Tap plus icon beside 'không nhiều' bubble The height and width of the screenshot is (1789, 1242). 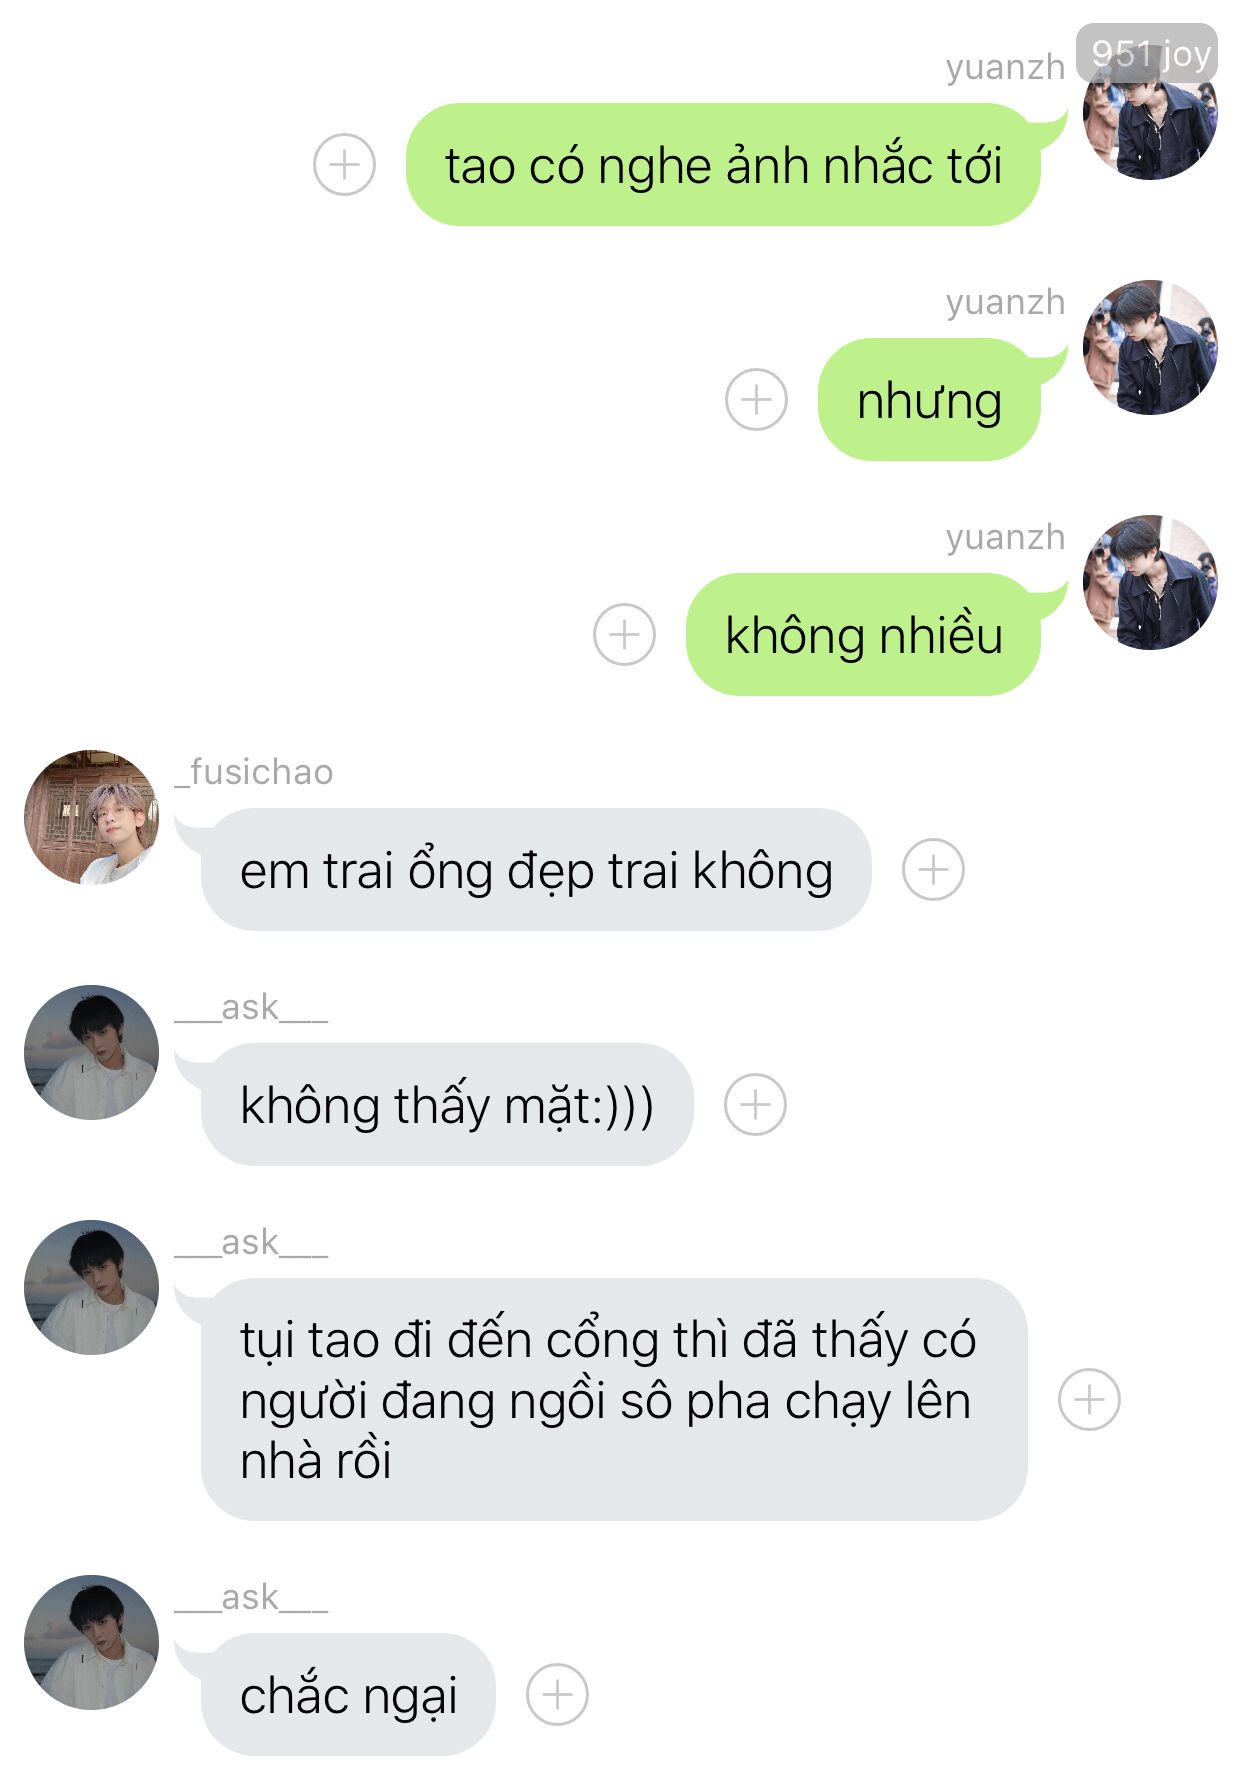pos(624,634)
